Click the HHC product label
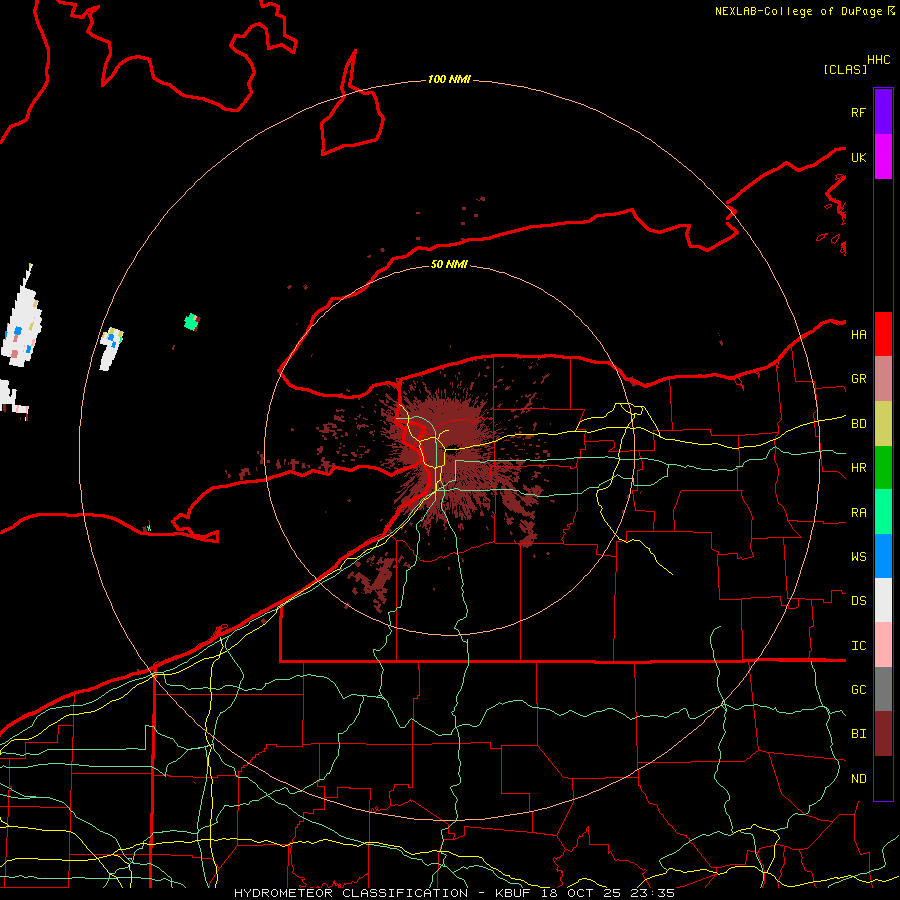The image size is (900, 900). pyautogui.click(x=878, y=60)
